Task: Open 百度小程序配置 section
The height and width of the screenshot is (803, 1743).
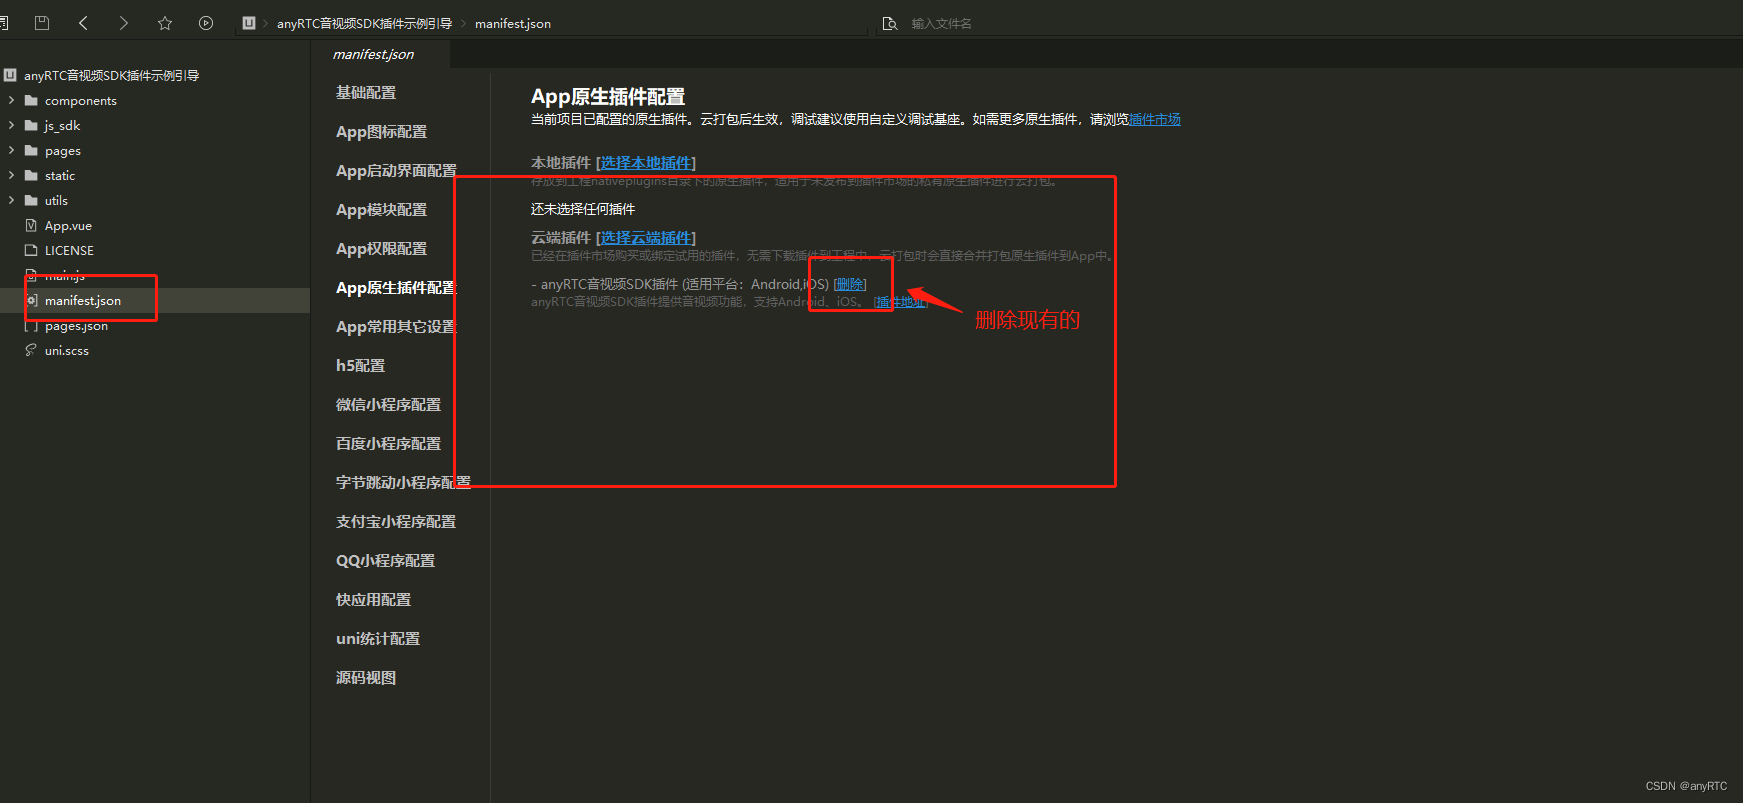Action: pyautogui.click(x=388, y=443)
